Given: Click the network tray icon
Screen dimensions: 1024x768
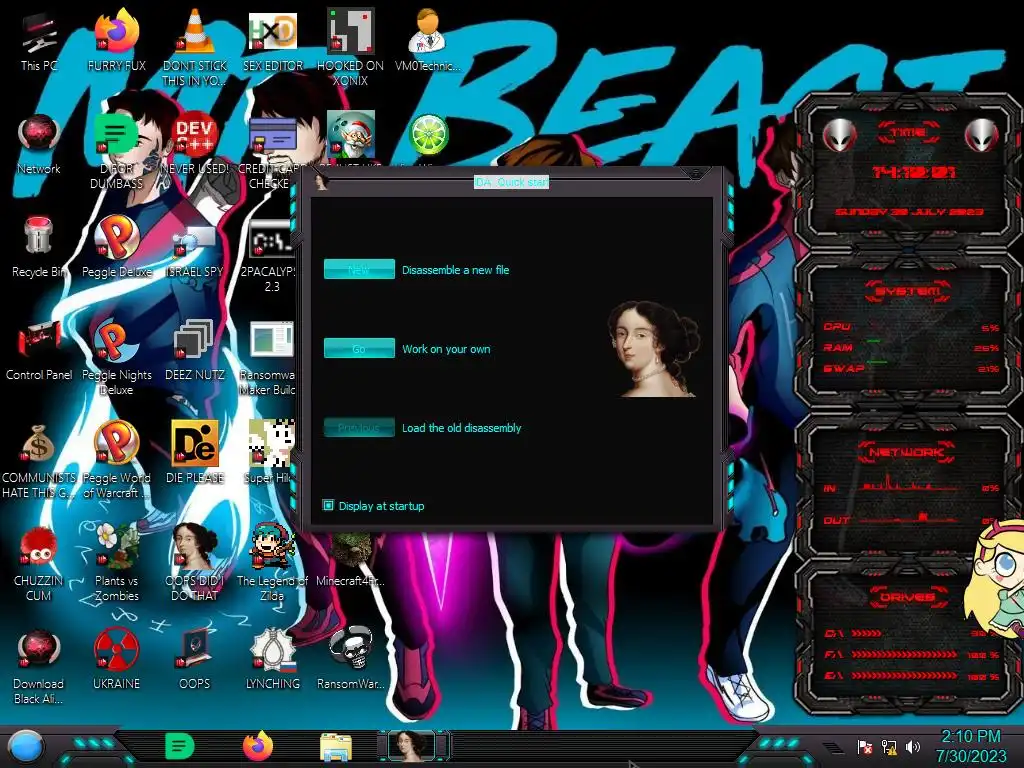Looking at the screenshot, I should pos(889,747).
